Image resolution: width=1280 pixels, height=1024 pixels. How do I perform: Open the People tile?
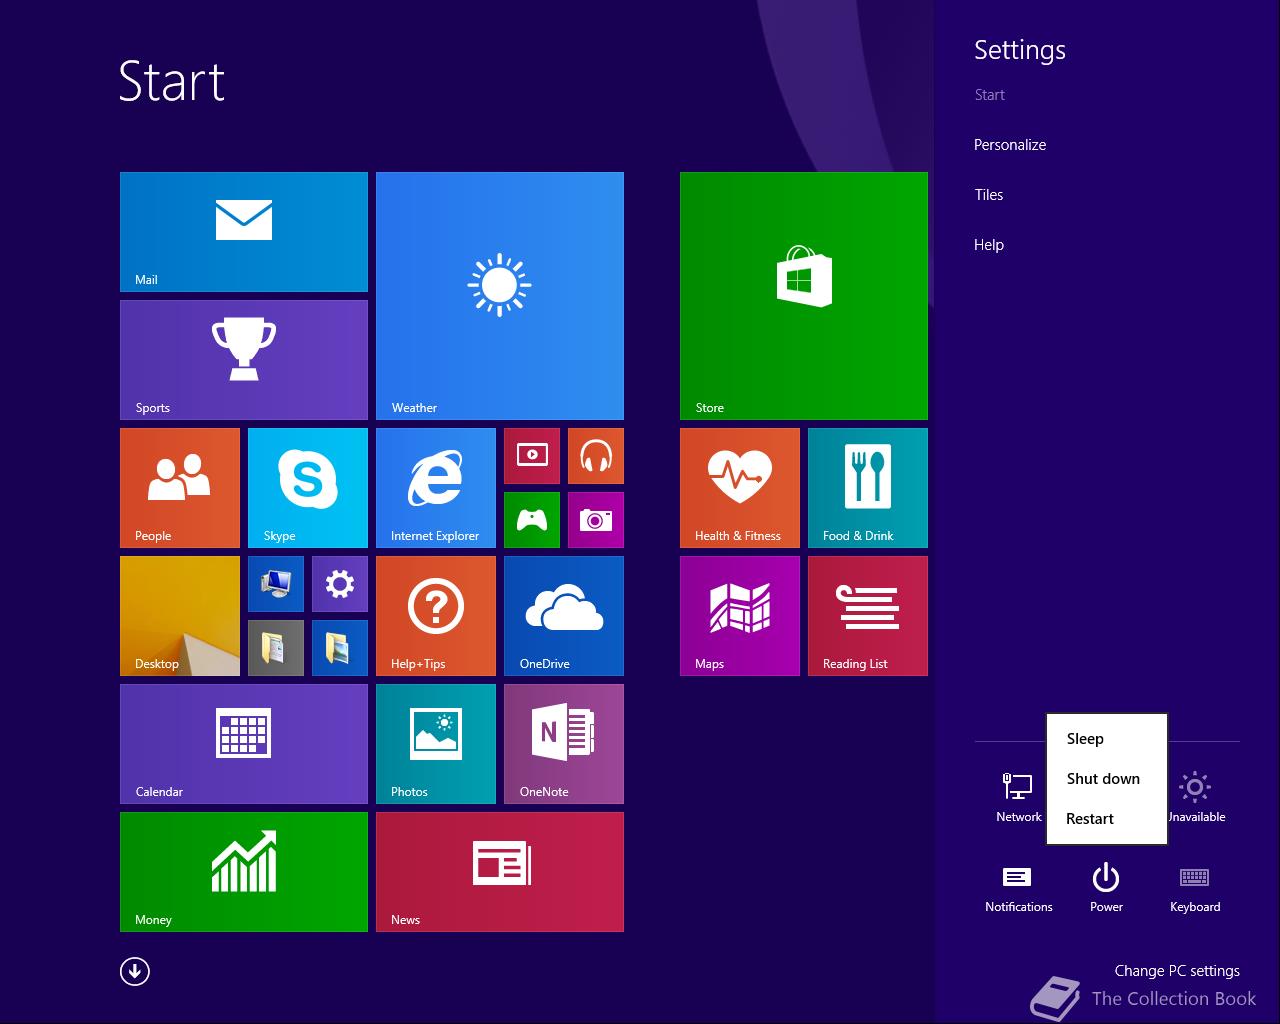(x=180, y=488)
